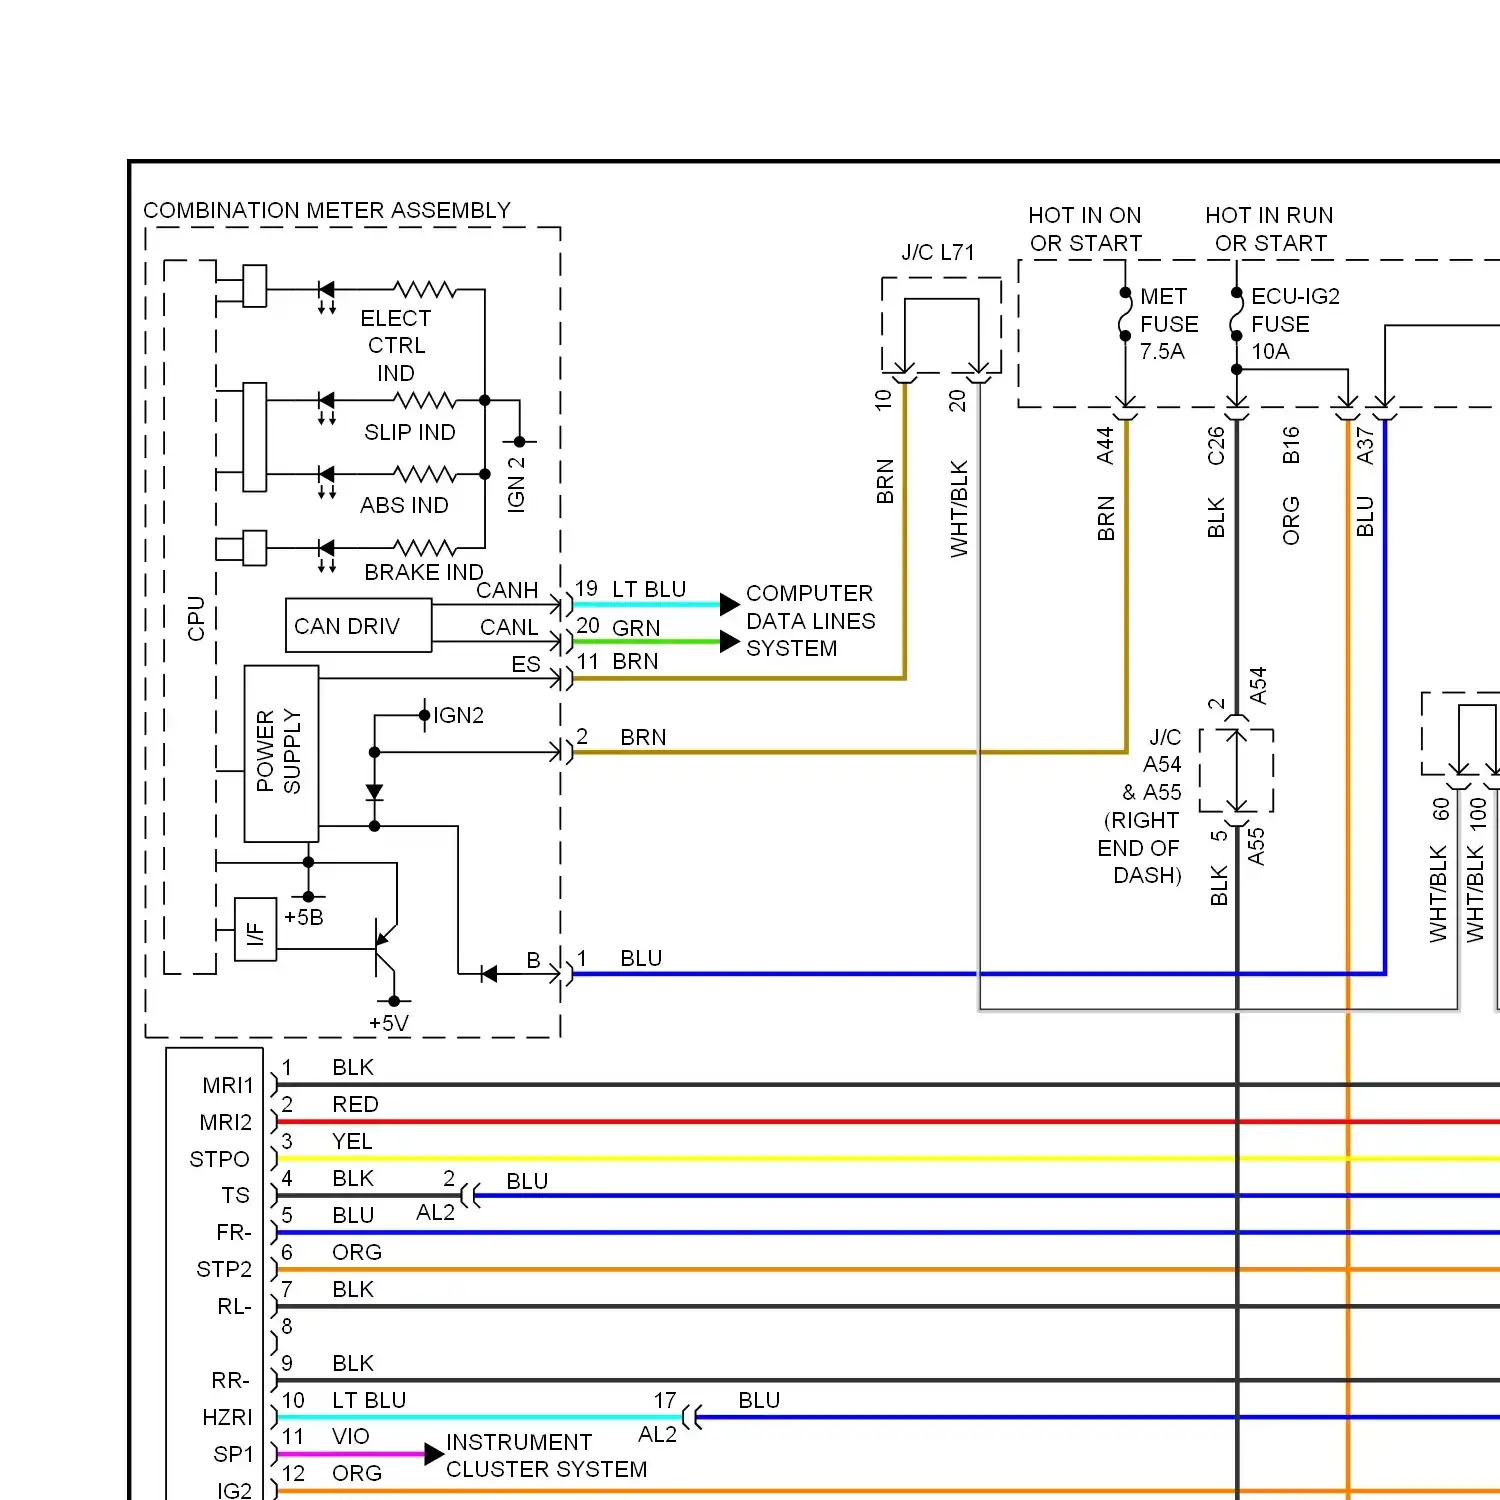Select the TS terminal label
The image size is (1500, 1500).
coord(236,1195)
